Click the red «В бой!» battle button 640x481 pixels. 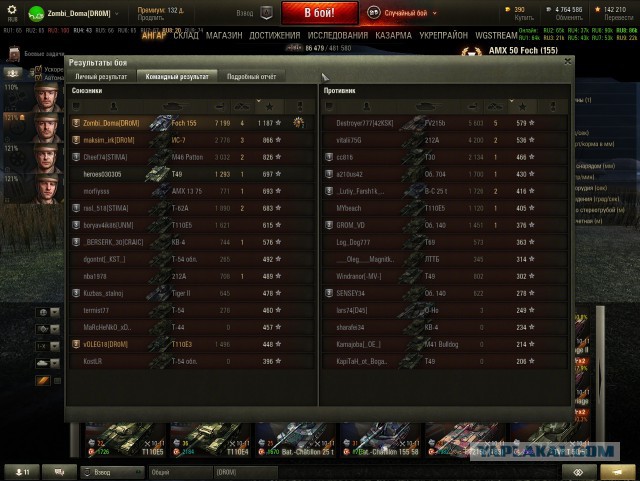pyautogui.click(x=320, y=13)
